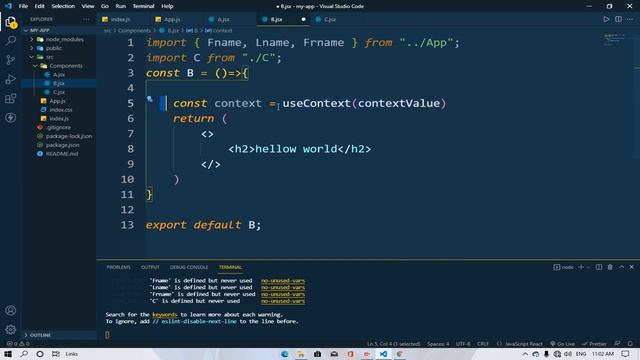
Task: Click the Go Live status bar button
Action: pyautogui.click(x=562, y=344)
